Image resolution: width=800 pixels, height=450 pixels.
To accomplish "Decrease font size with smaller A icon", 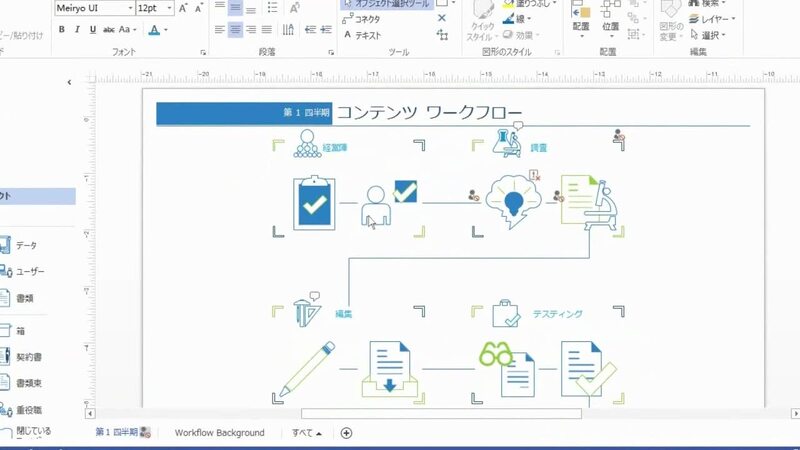I will pos(198,8).
